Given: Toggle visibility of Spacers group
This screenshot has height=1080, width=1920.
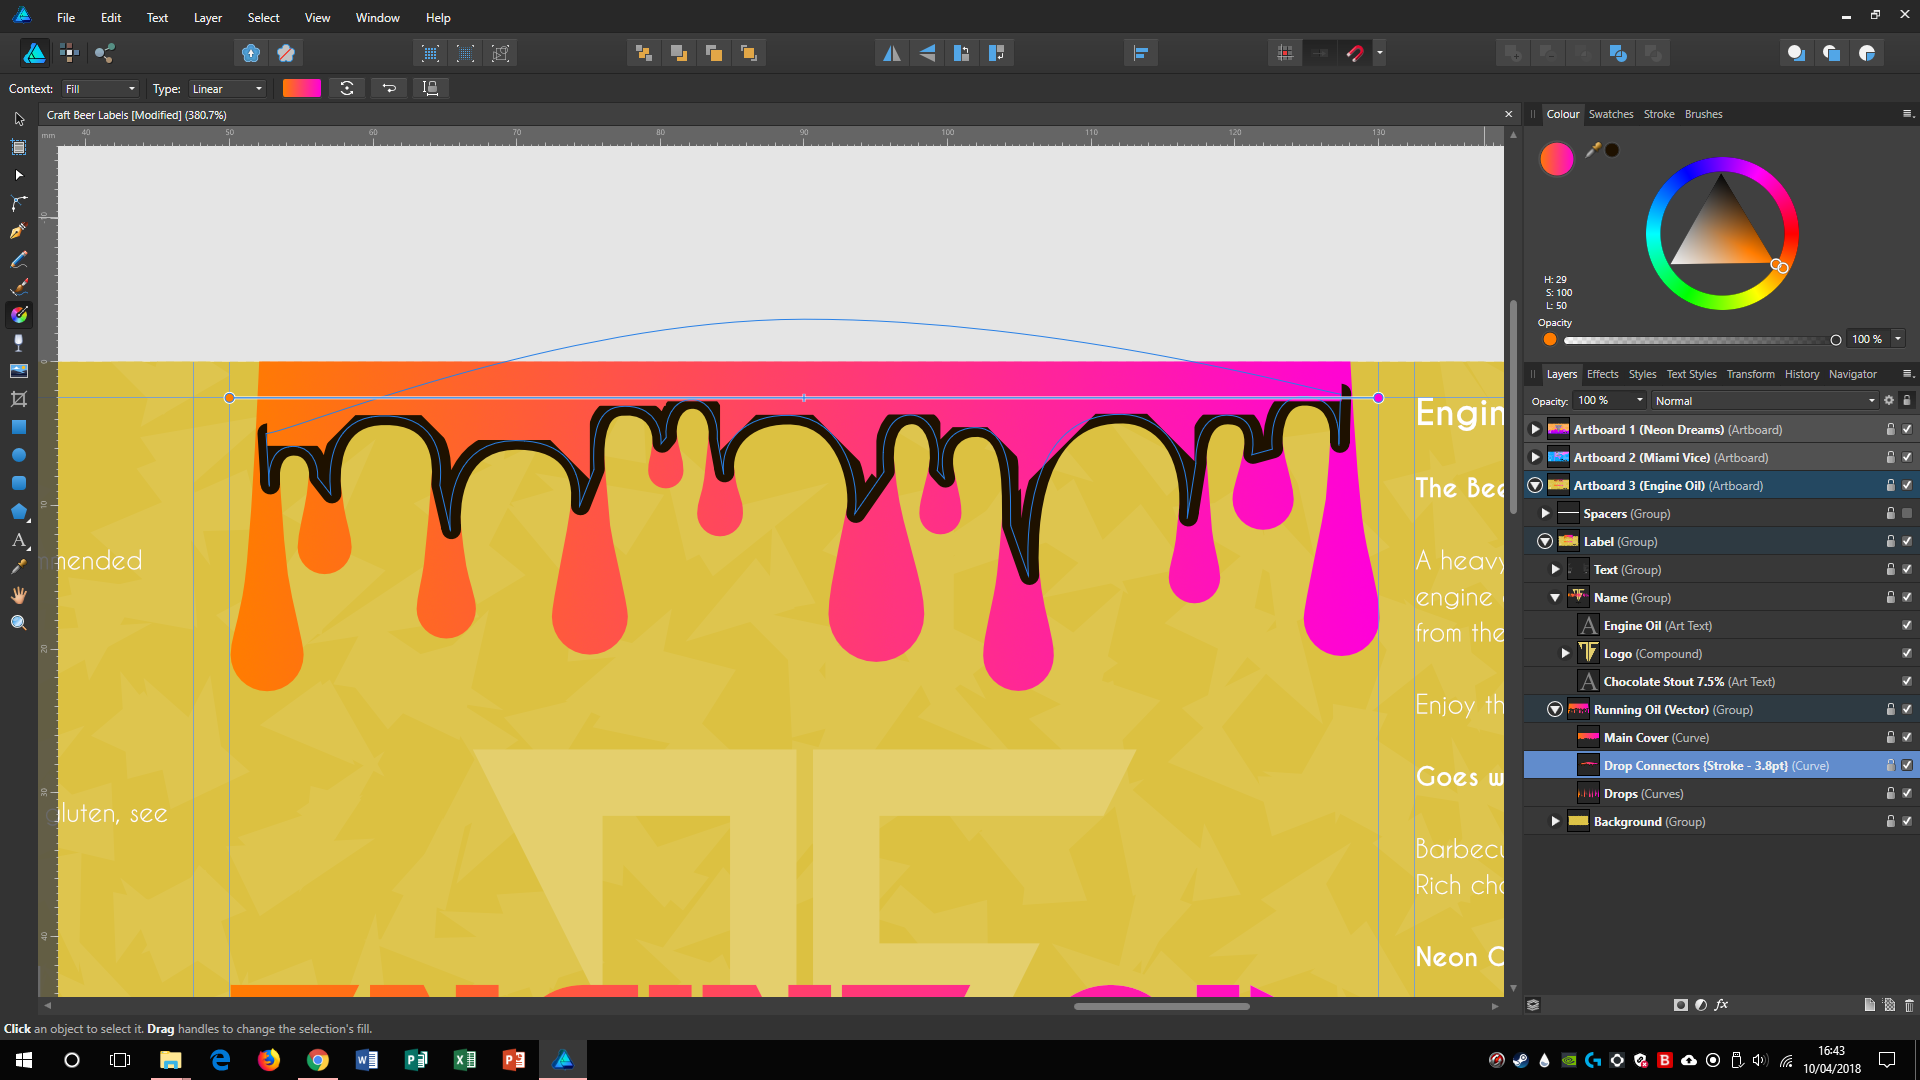Looking at the screenshot, I should click(x=1907, y=514).
